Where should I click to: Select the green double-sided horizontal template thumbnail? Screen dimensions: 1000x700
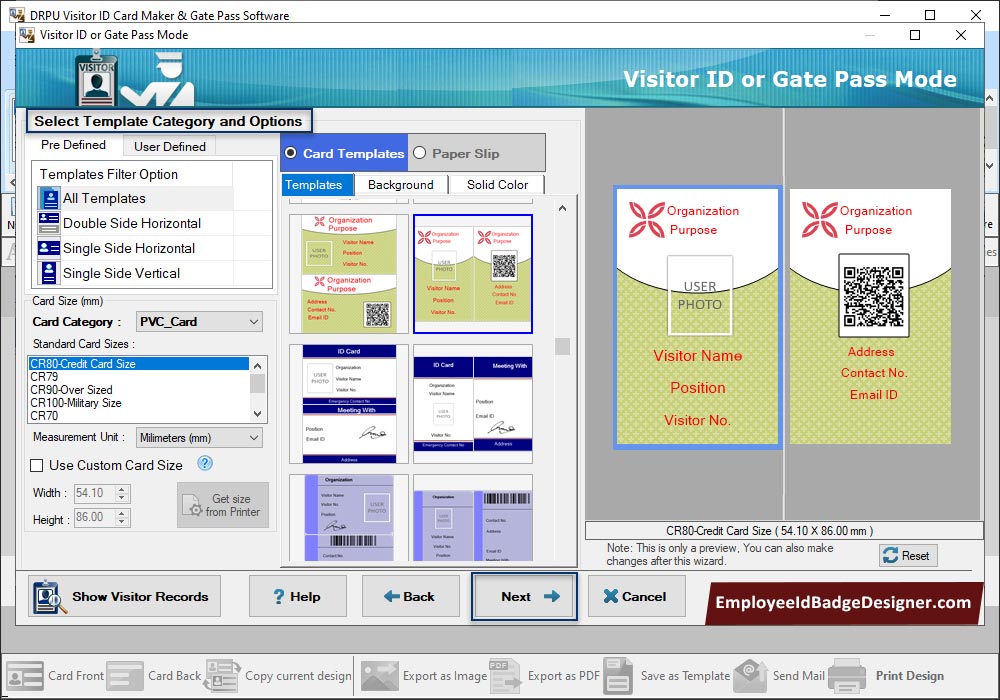point(348,273)
